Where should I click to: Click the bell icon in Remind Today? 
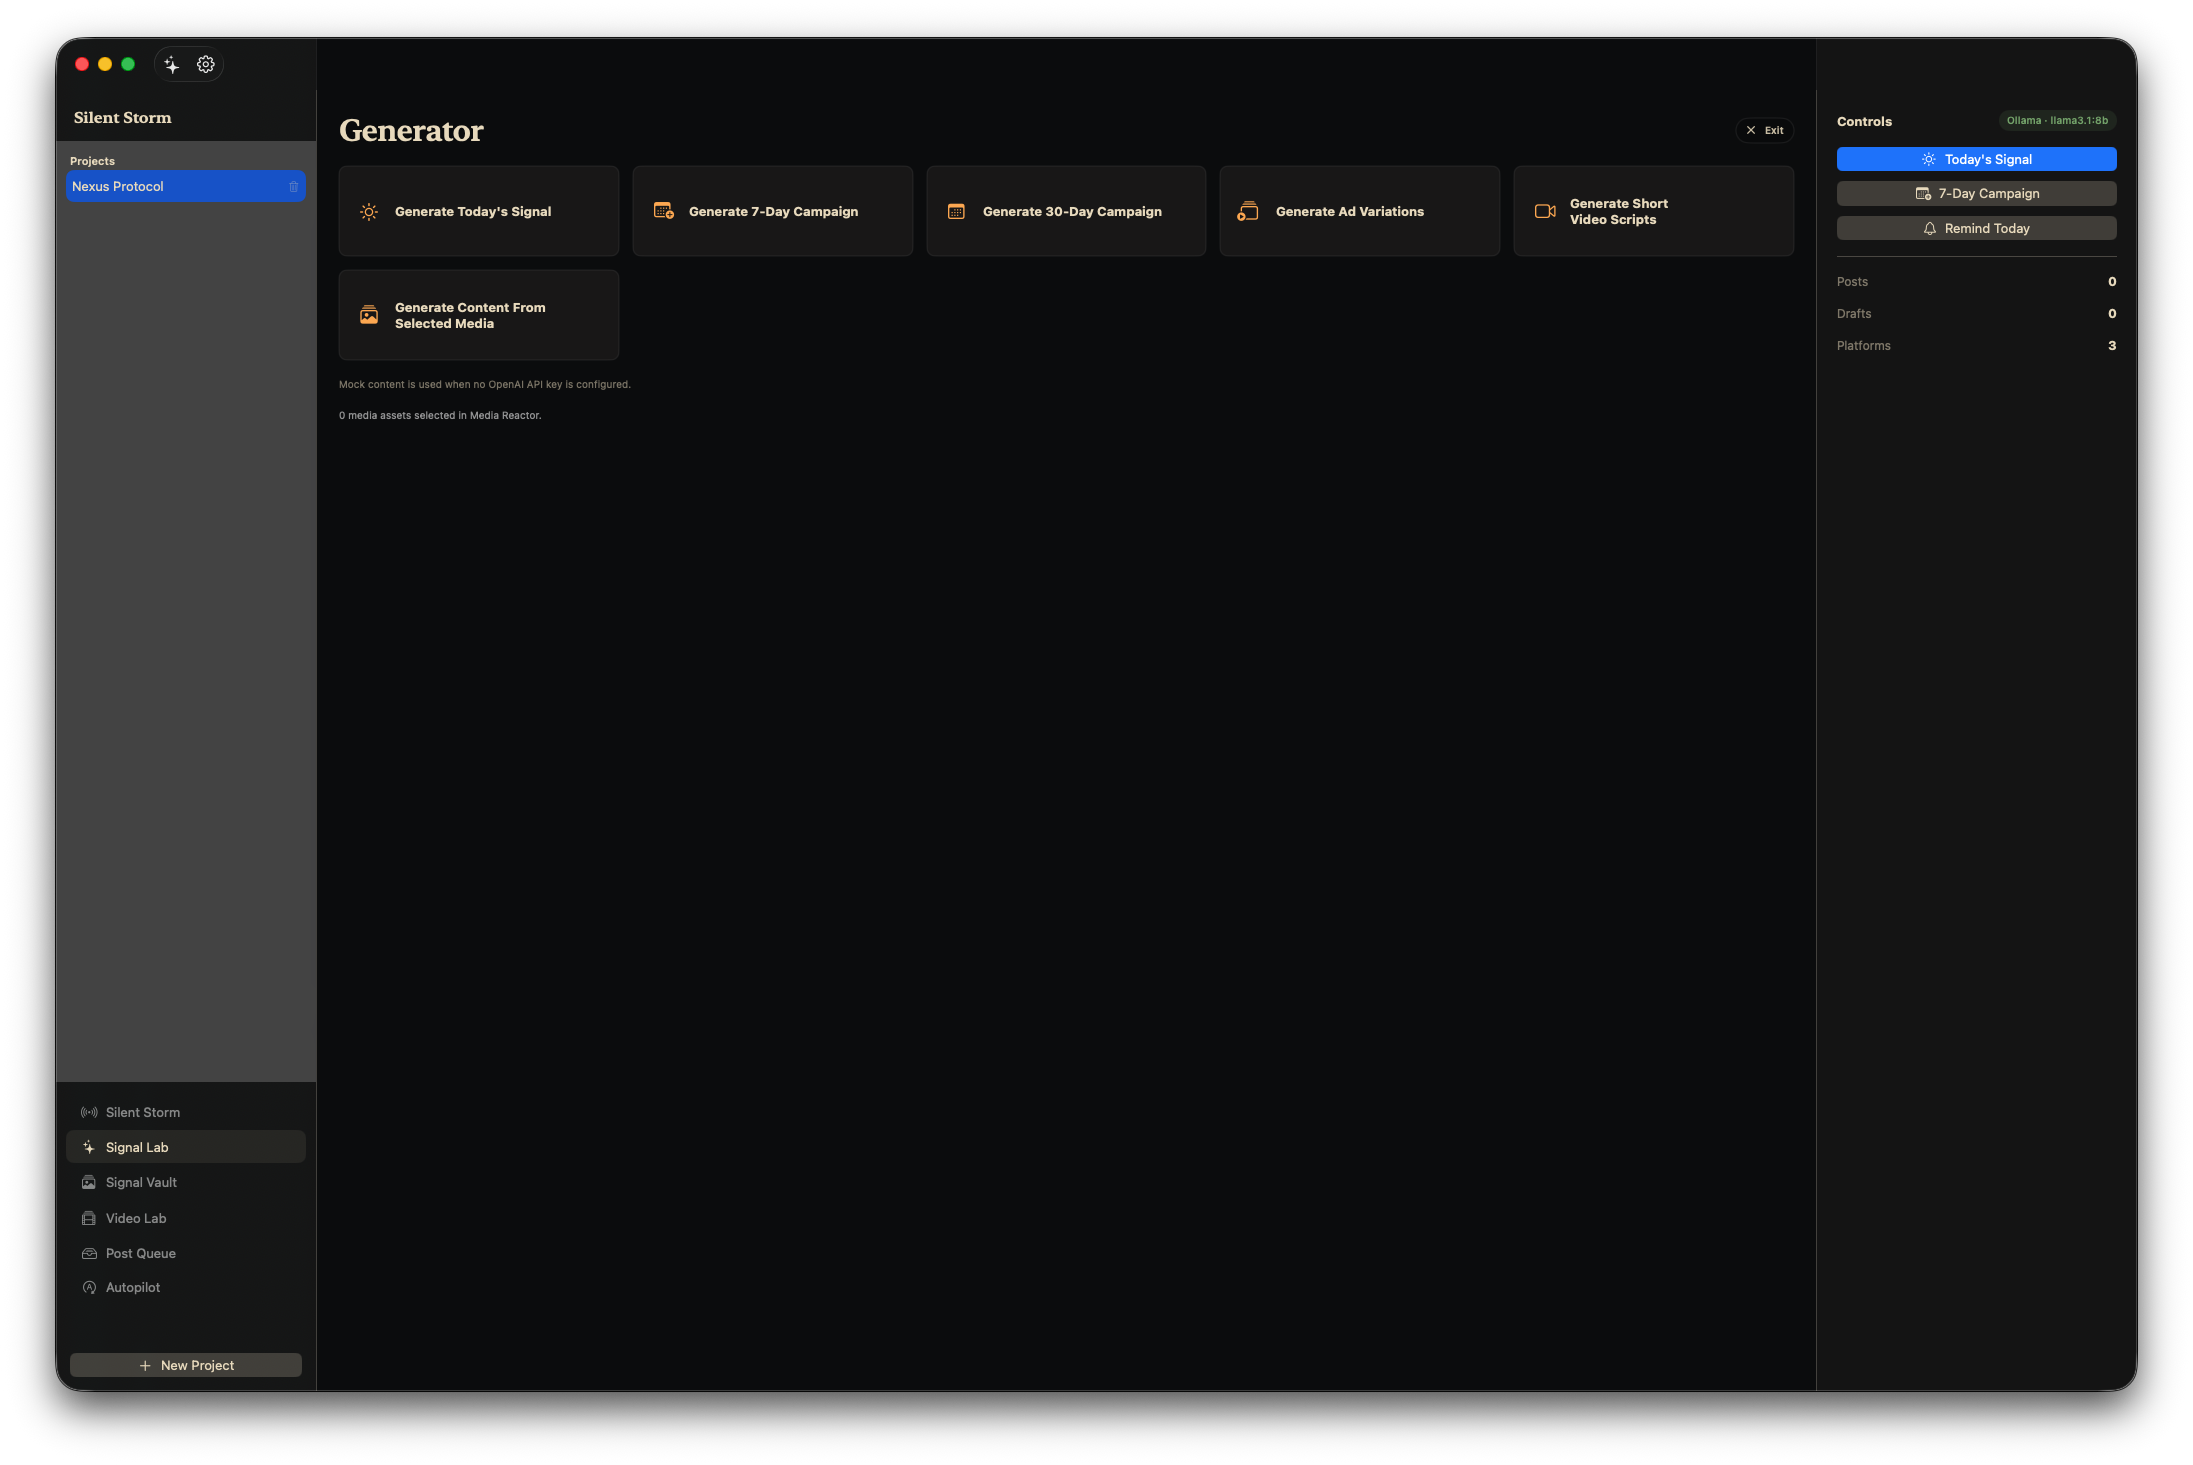(x=1930, y=229)
